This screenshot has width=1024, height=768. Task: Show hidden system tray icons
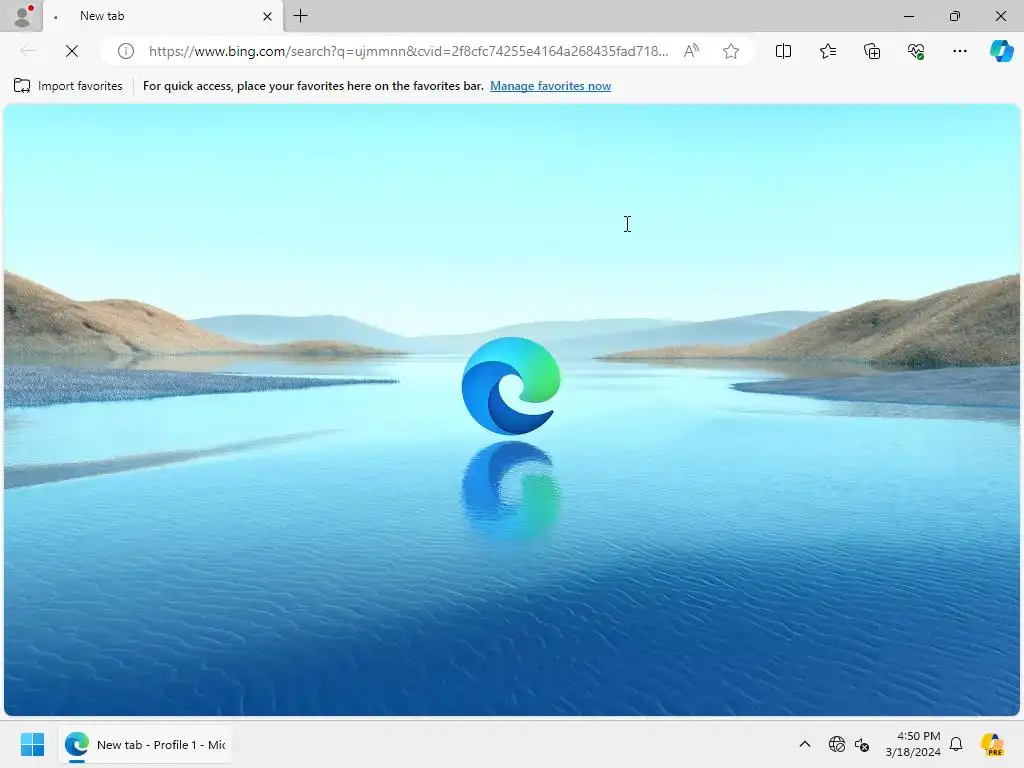[x=805, y=744]
